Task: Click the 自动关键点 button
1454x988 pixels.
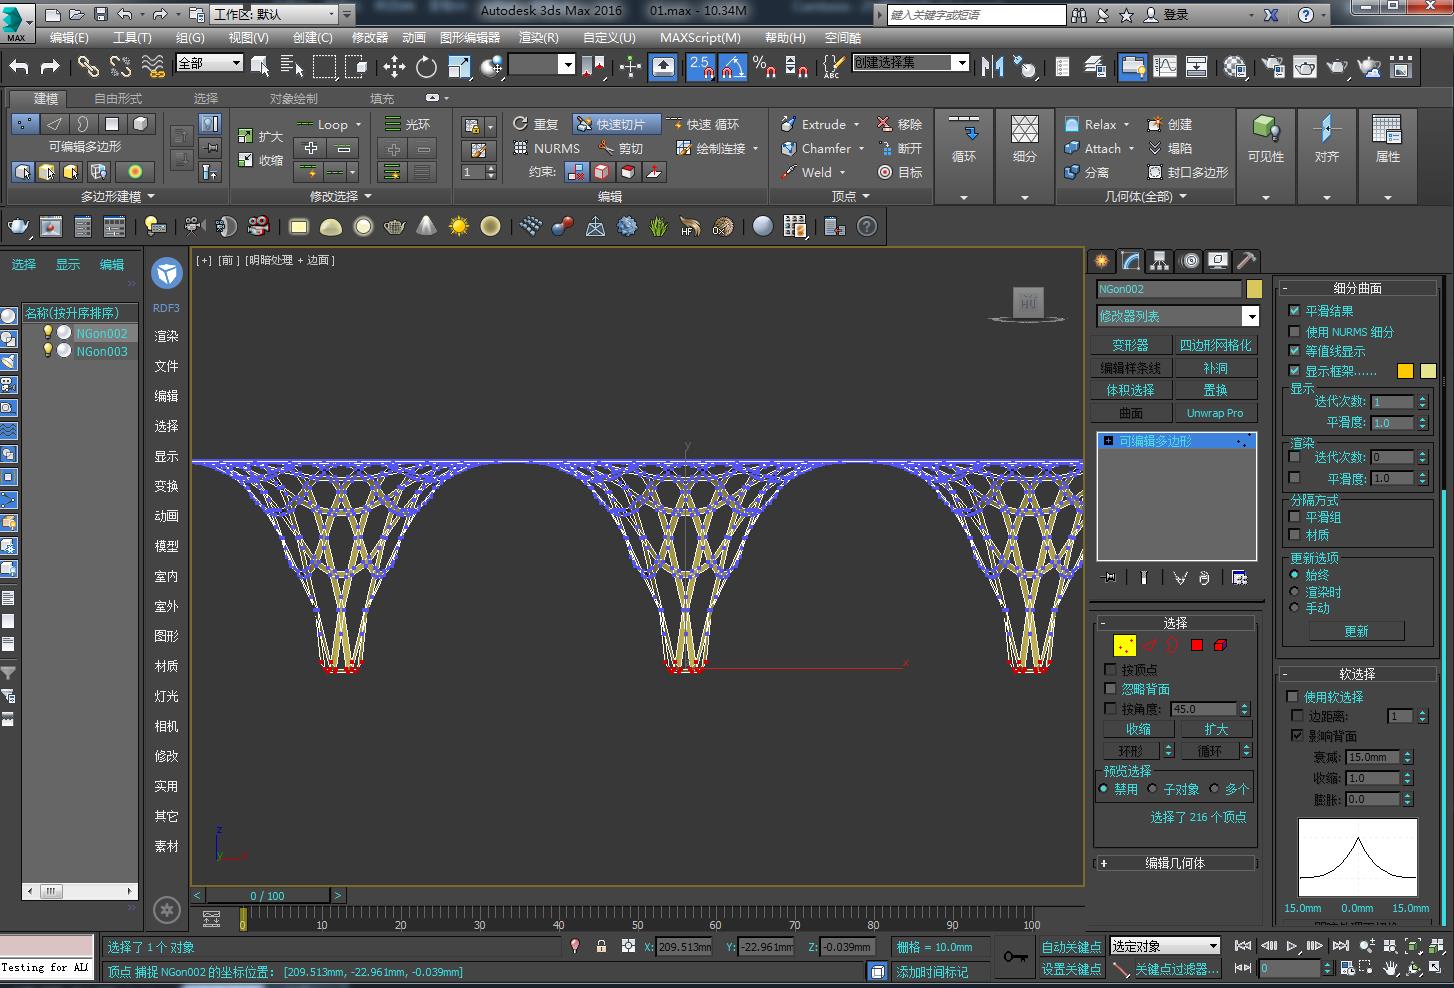Action: pyautogui.click(x=1071, y=947)
